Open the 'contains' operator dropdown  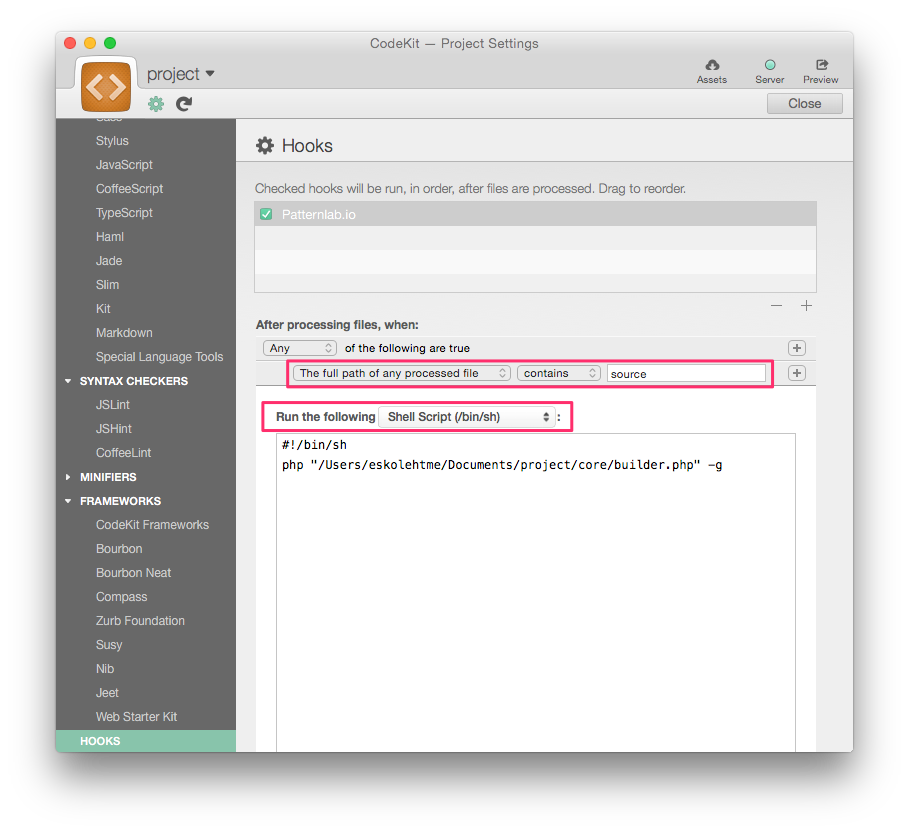559,373
